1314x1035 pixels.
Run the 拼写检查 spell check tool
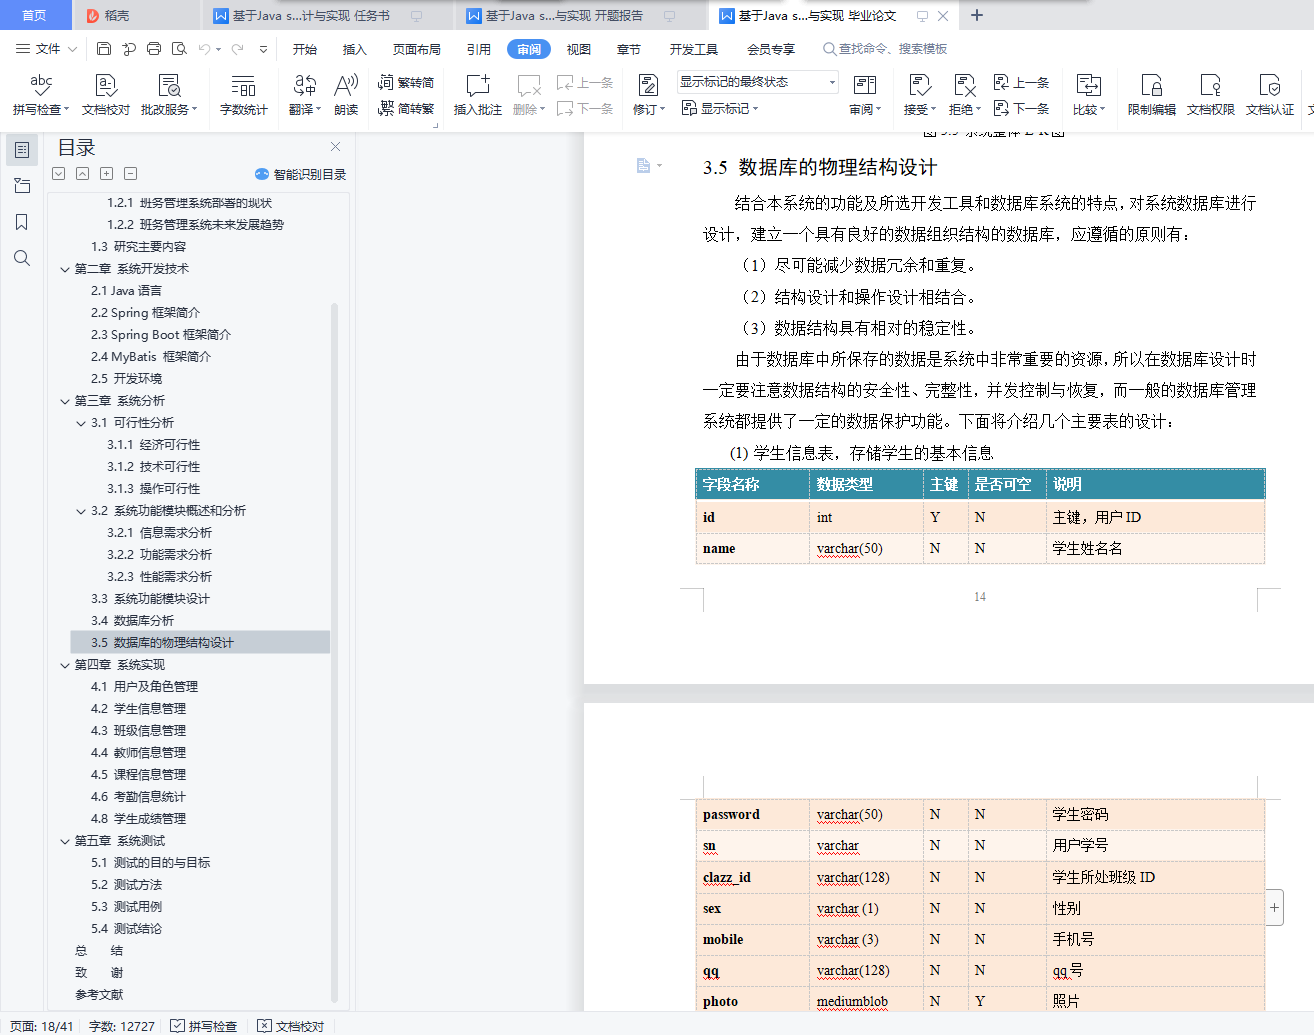40,95
